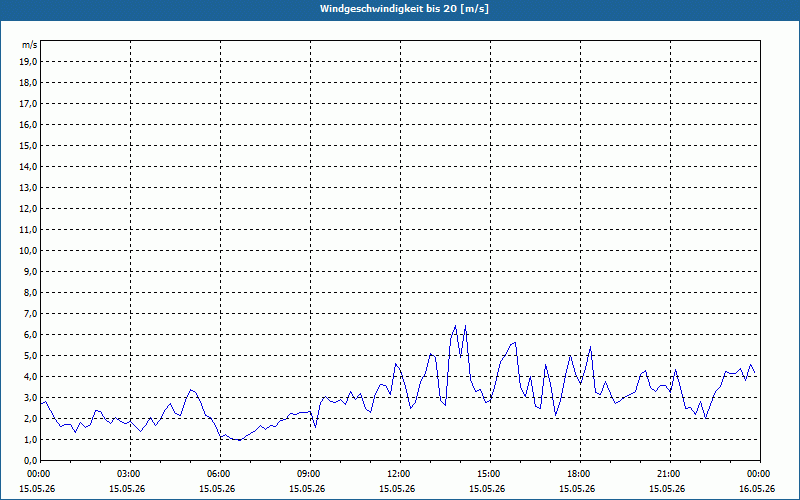This screenshot has height=500, width=800.
Task: Click the 'Windgeschwindigkeit bis 20 [m/s]' chart title
Action: (404, 9)
